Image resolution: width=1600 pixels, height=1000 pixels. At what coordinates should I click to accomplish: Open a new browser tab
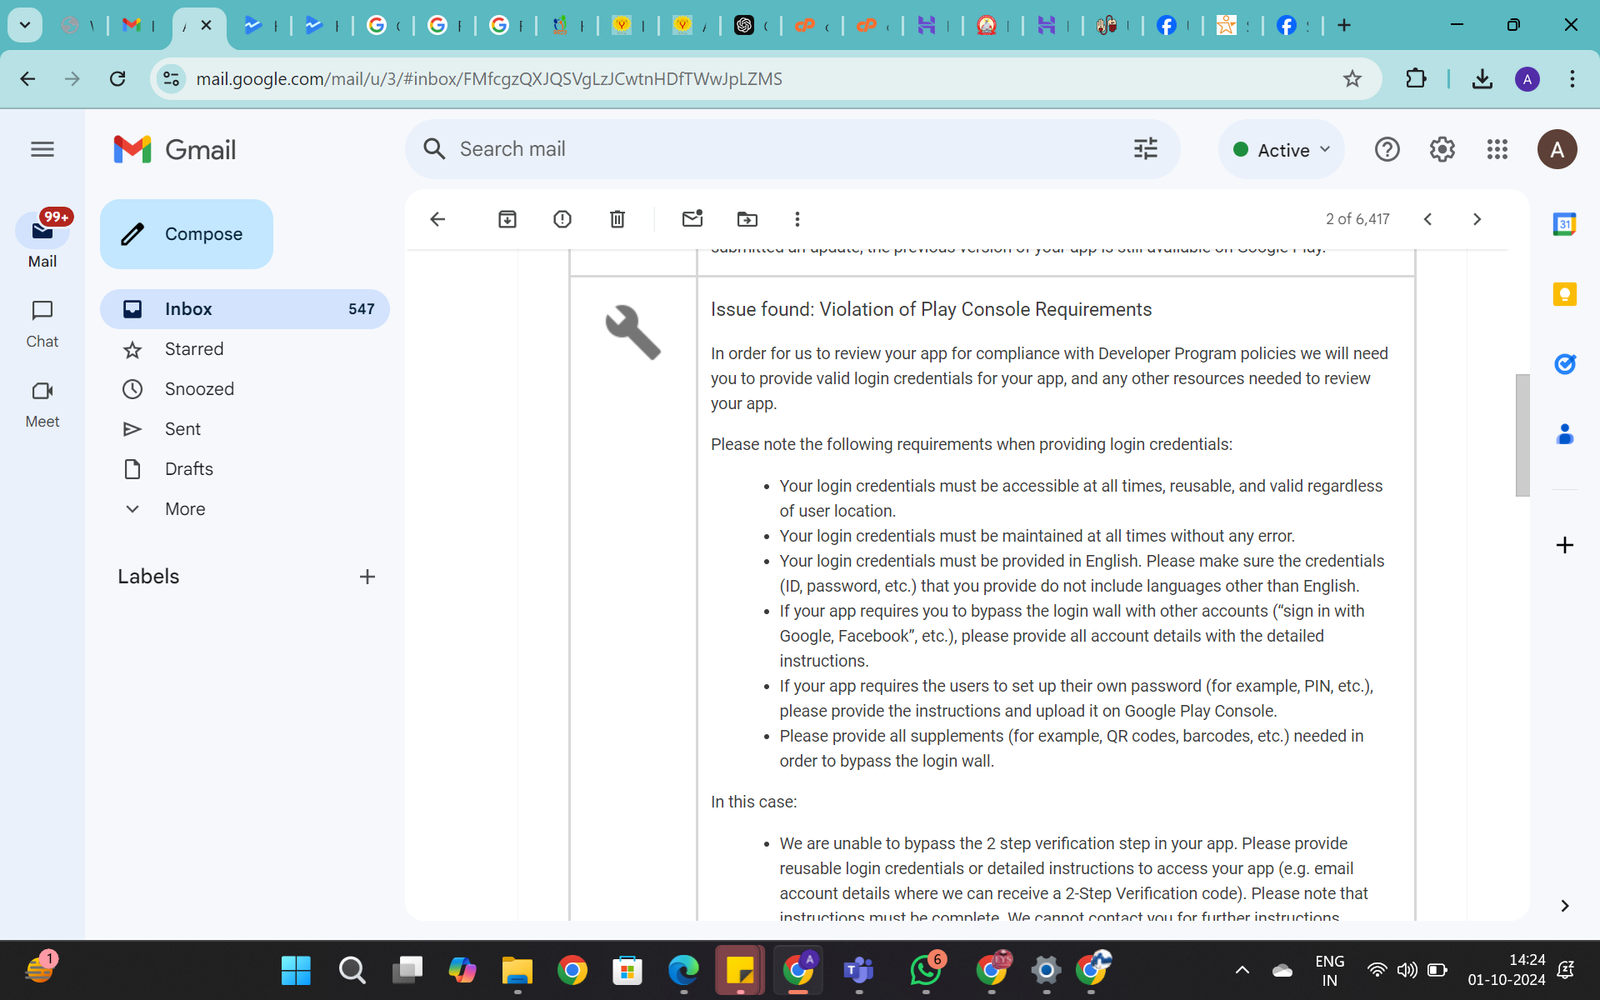tap(1344, 25)
